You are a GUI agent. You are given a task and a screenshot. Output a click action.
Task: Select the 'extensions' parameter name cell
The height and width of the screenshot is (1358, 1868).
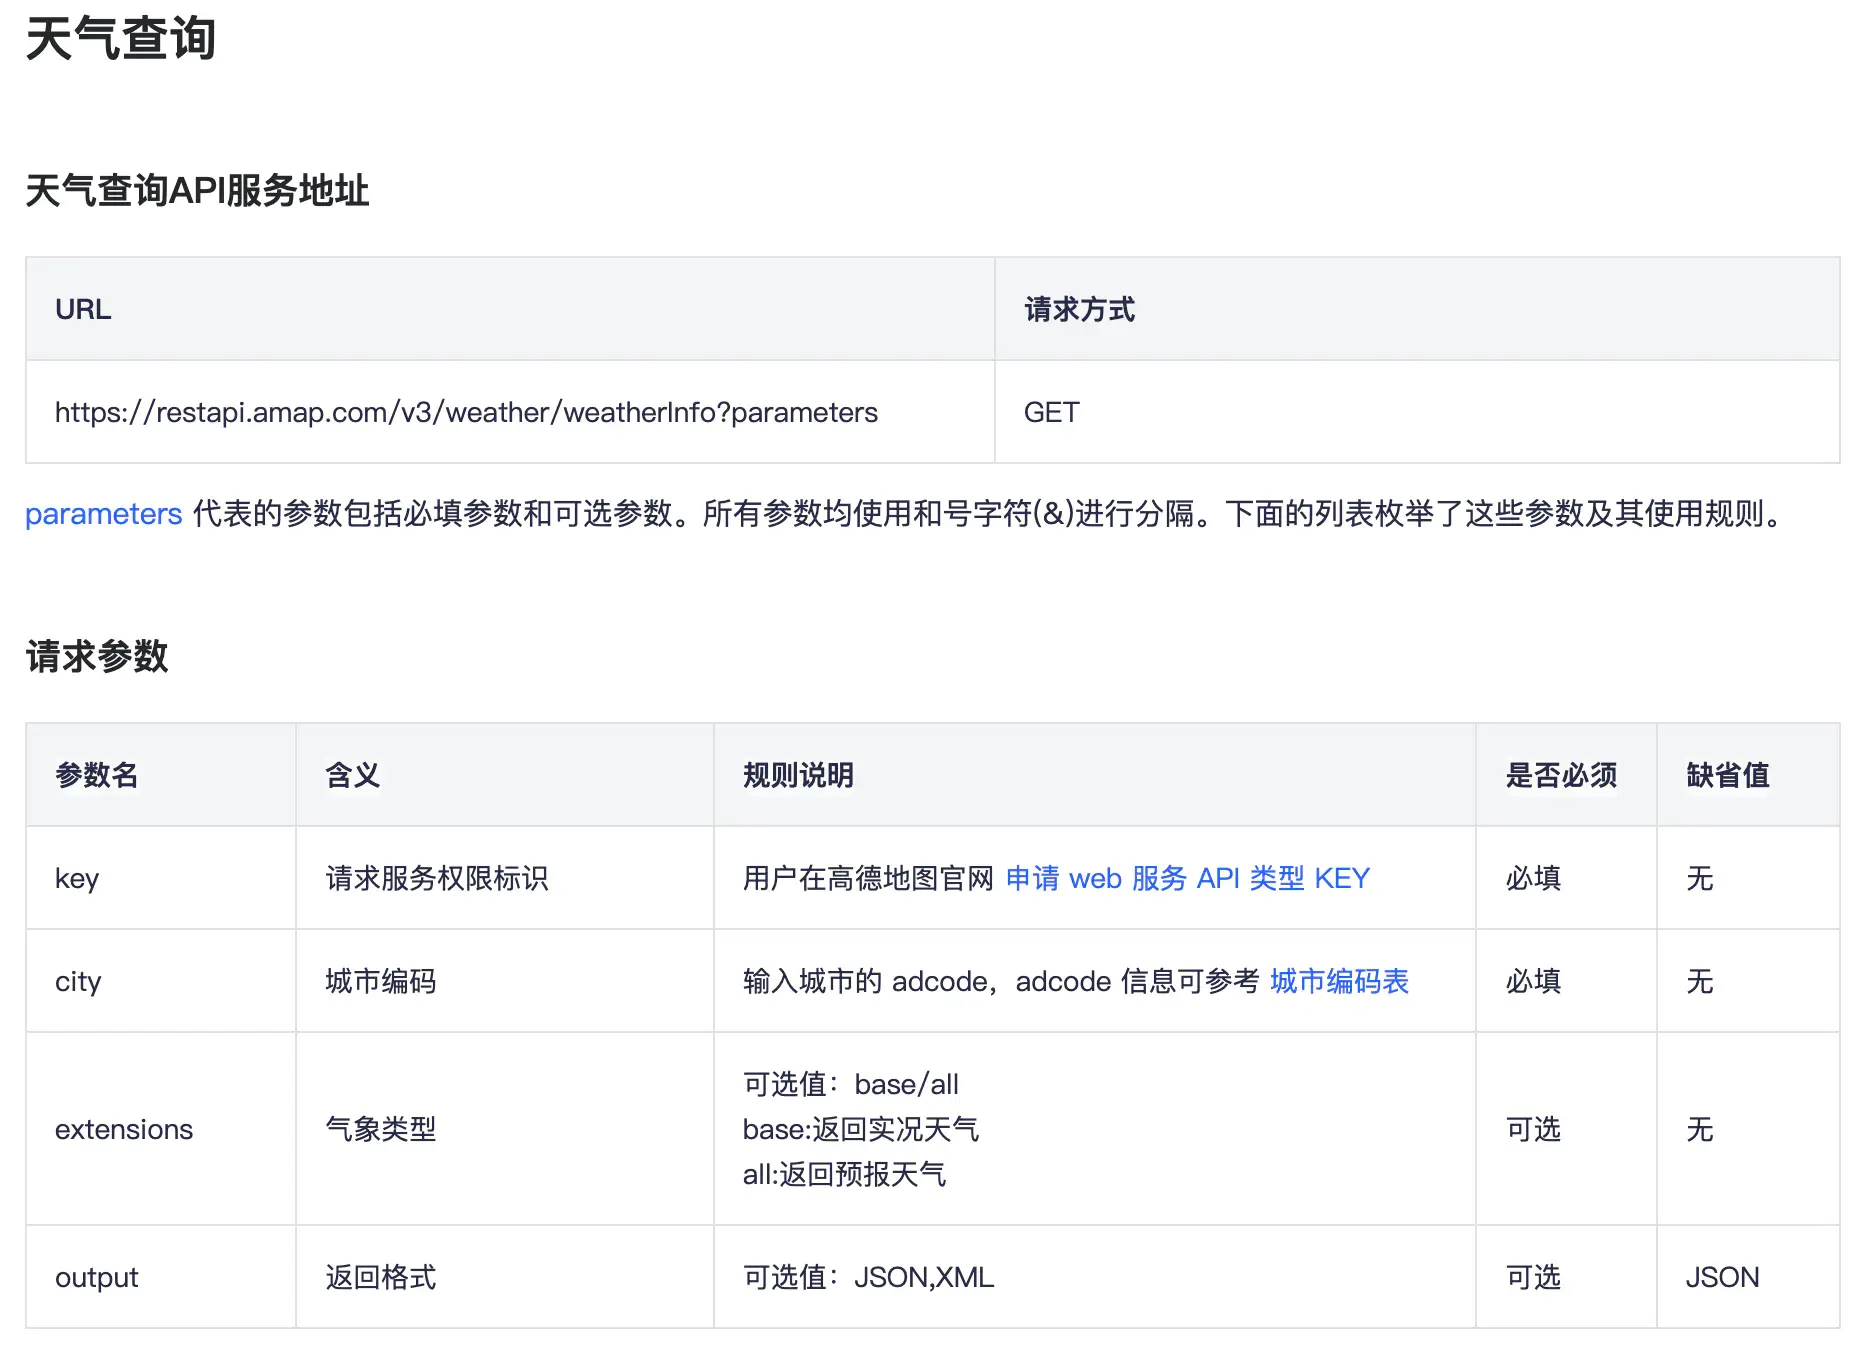(161, 1129)
